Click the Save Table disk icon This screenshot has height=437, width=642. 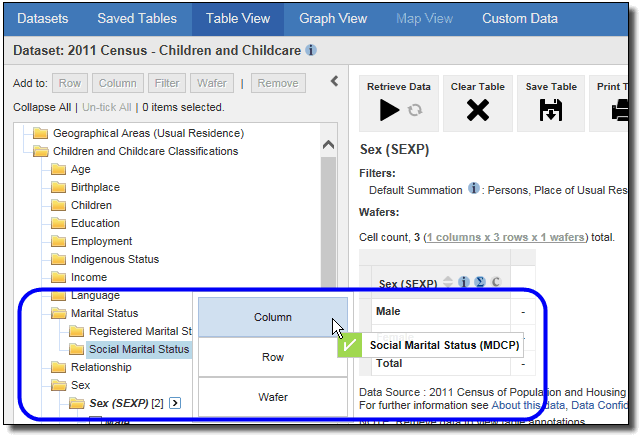pos(551,110)
